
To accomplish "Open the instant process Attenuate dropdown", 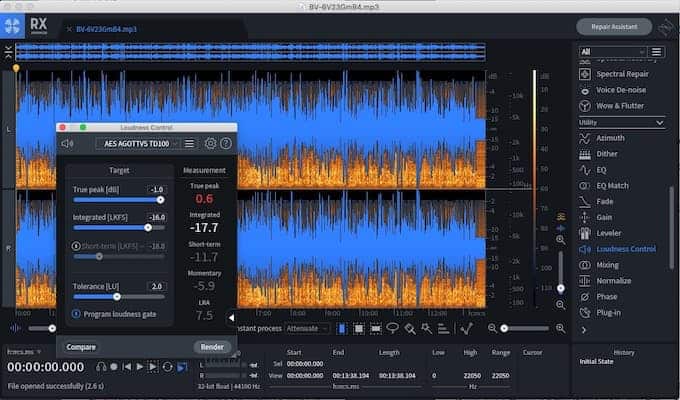I will click(307, 329).
